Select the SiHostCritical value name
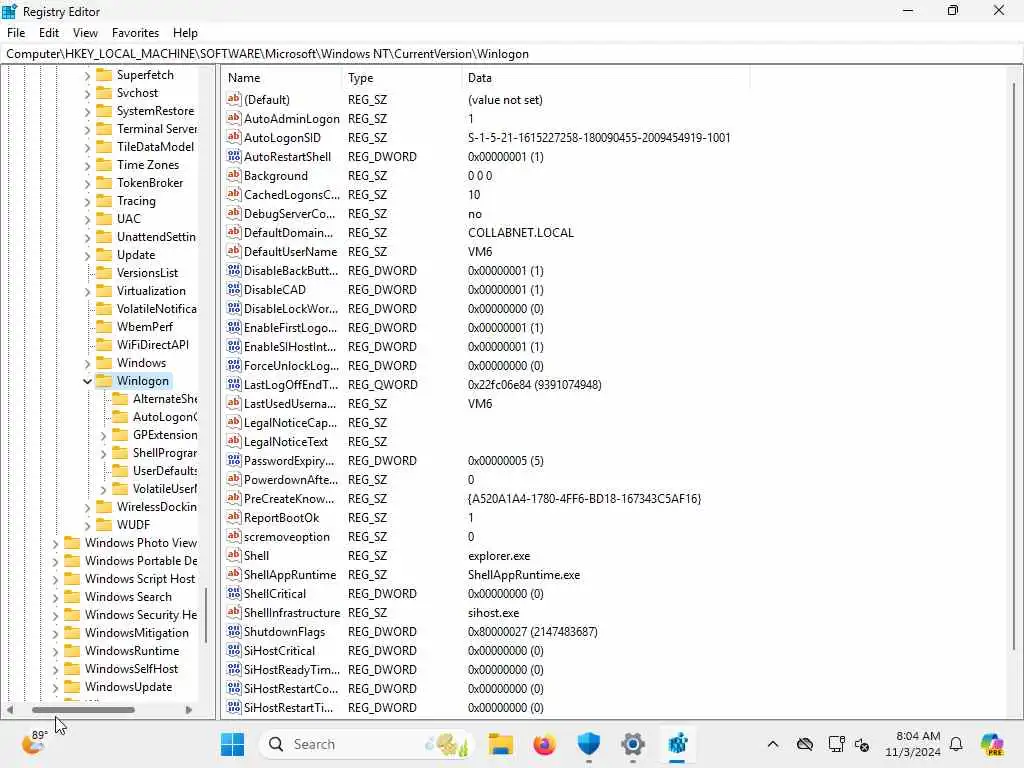Viewport: 1024px width, 768px height. point(279,650)
